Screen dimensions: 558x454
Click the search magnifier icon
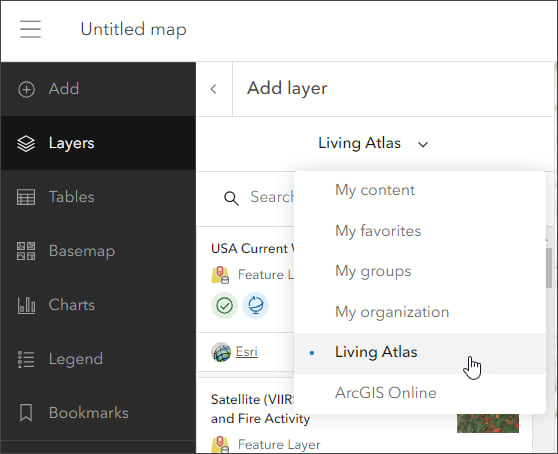point(231,198)
